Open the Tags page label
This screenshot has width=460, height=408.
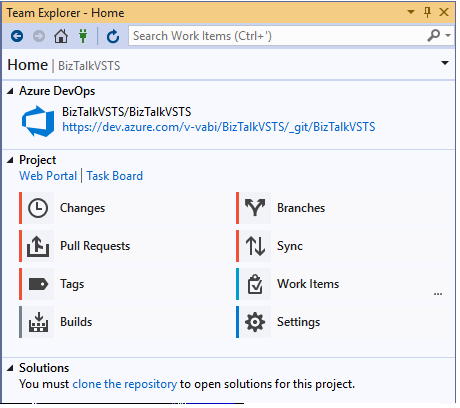pos(72,284)
